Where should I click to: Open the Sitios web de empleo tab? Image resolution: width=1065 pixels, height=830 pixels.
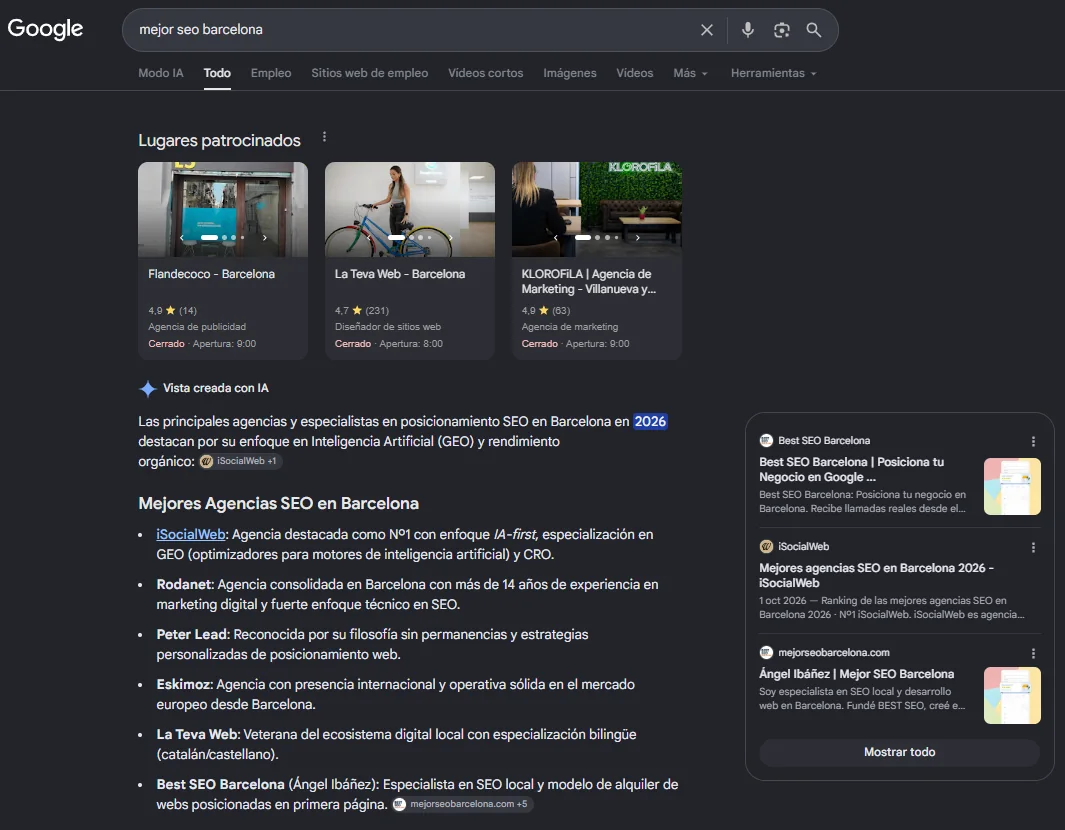[x=369, y=73]
